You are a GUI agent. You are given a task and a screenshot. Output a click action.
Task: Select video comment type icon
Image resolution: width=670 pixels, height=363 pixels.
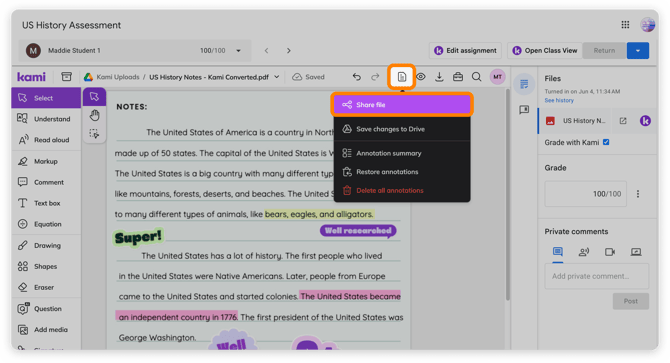point(610,252)
